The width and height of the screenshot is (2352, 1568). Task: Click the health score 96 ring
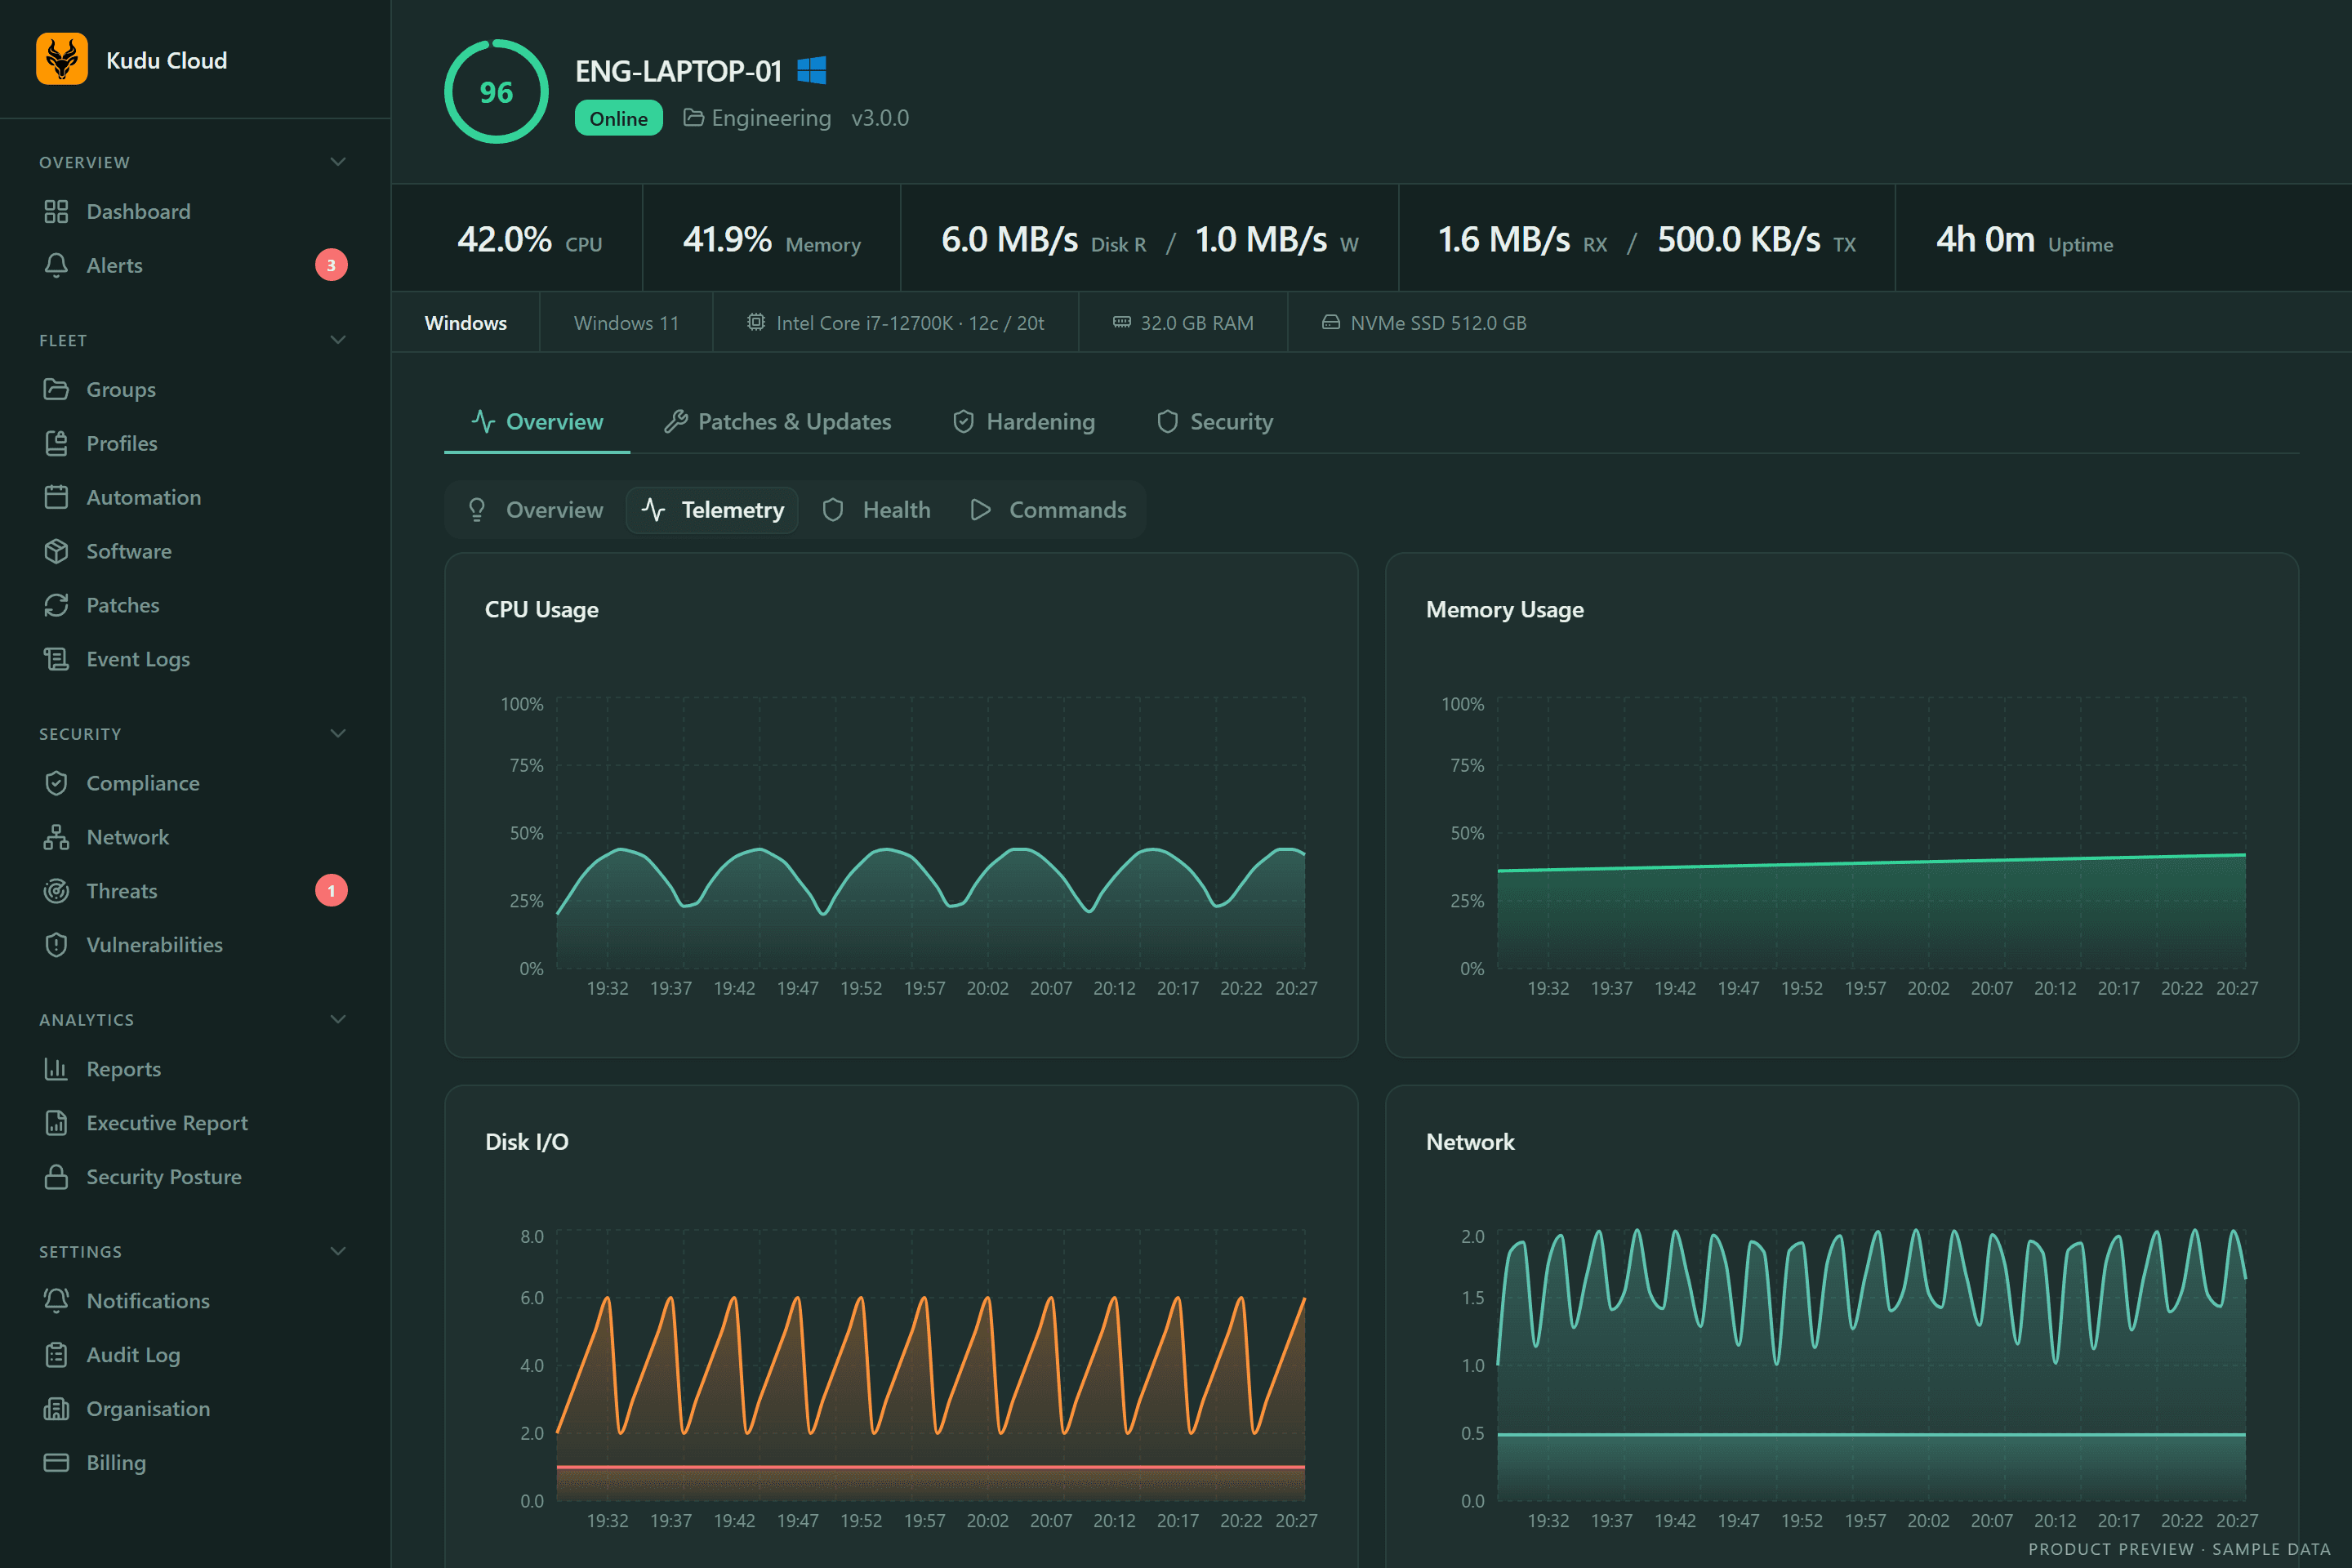pyautogui.click(x=496, y=92)
